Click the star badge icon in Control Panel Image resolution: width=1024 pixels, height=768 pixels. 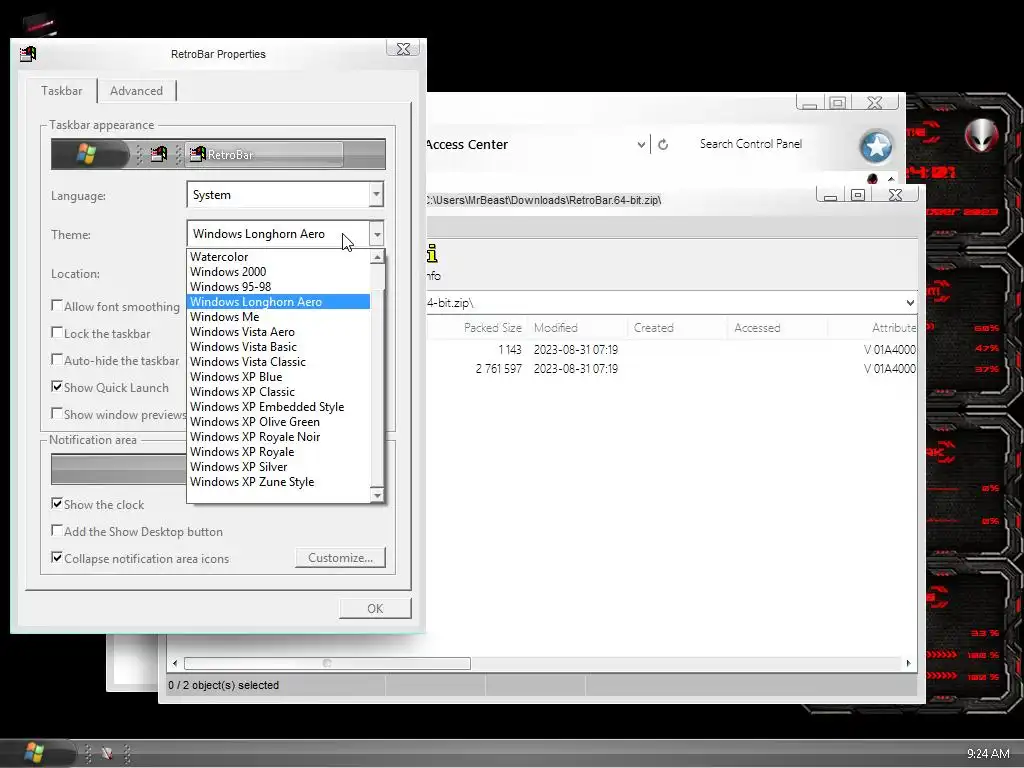pyautogui.click(x=876, y=146)
